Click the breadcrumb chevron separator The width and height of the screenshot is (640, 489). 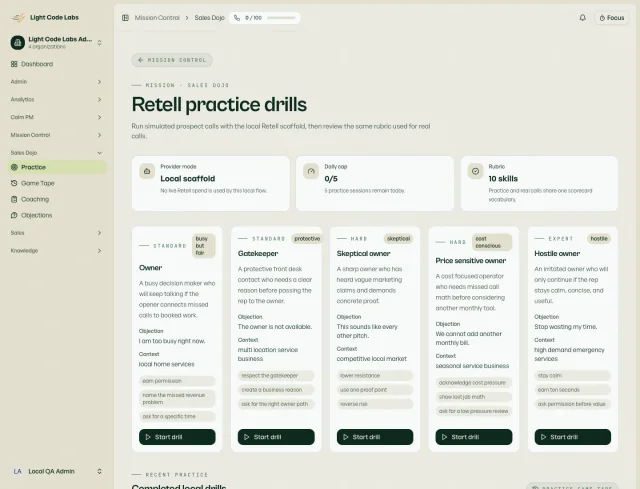pyautogui.click(x=187, y=18)
